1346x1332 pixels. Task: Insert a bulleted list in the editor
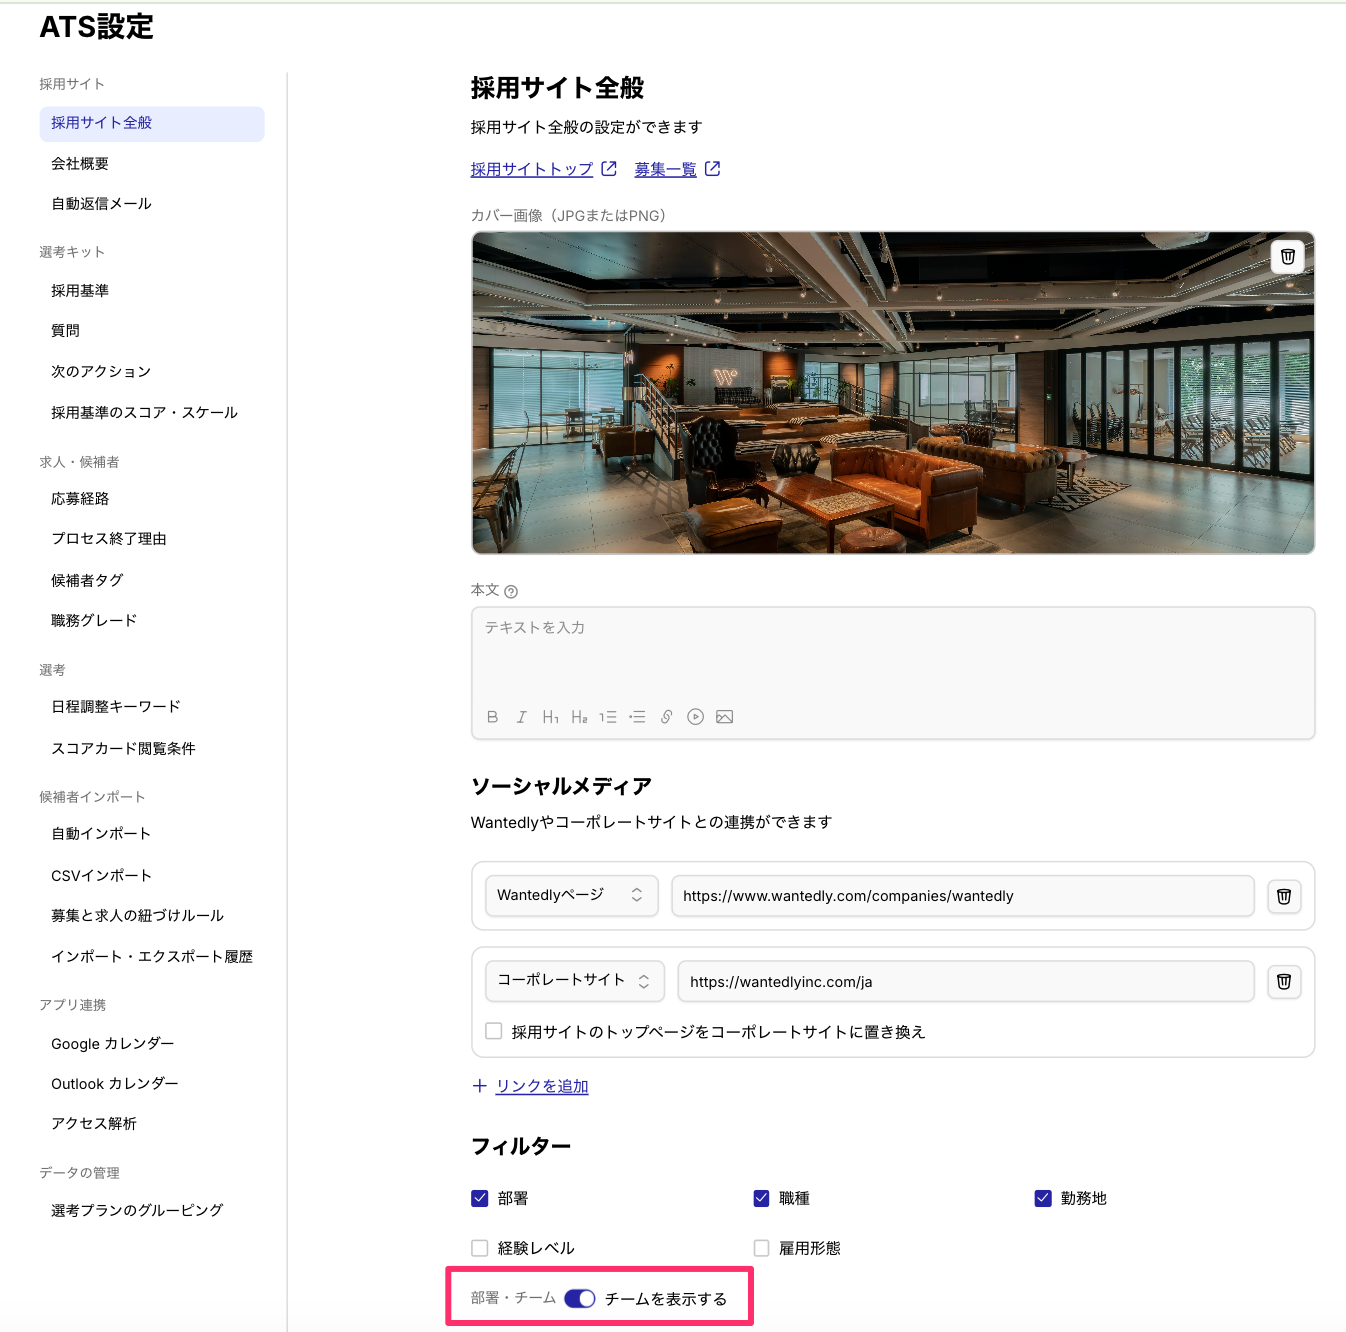[x=637, y=717]
